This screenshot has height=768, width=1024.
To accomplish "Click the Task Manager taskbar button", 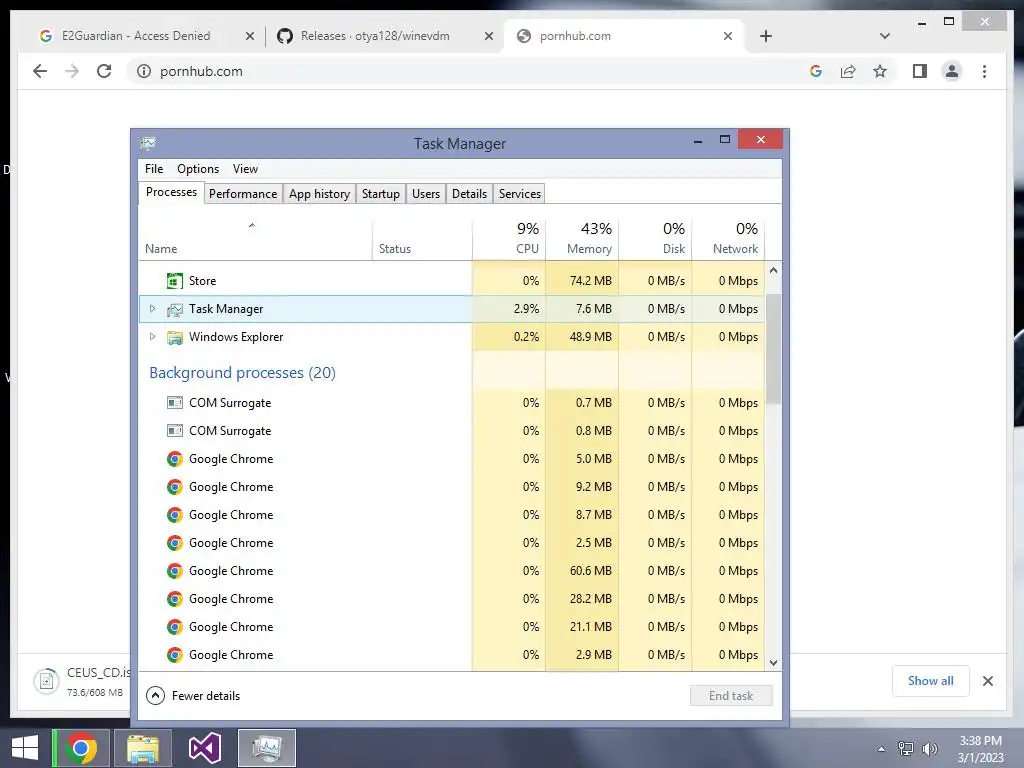I will (266, 748).
